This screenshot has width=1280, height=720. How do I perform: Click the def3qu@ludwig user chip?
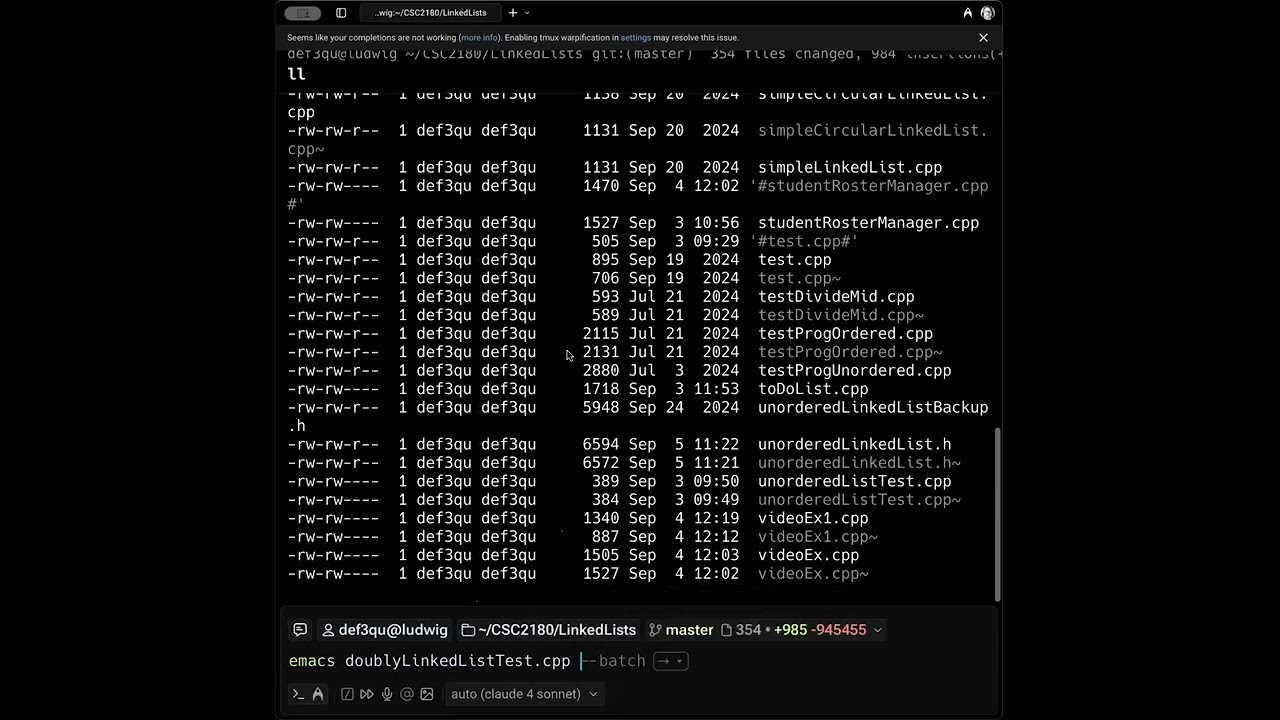(384, 630)
